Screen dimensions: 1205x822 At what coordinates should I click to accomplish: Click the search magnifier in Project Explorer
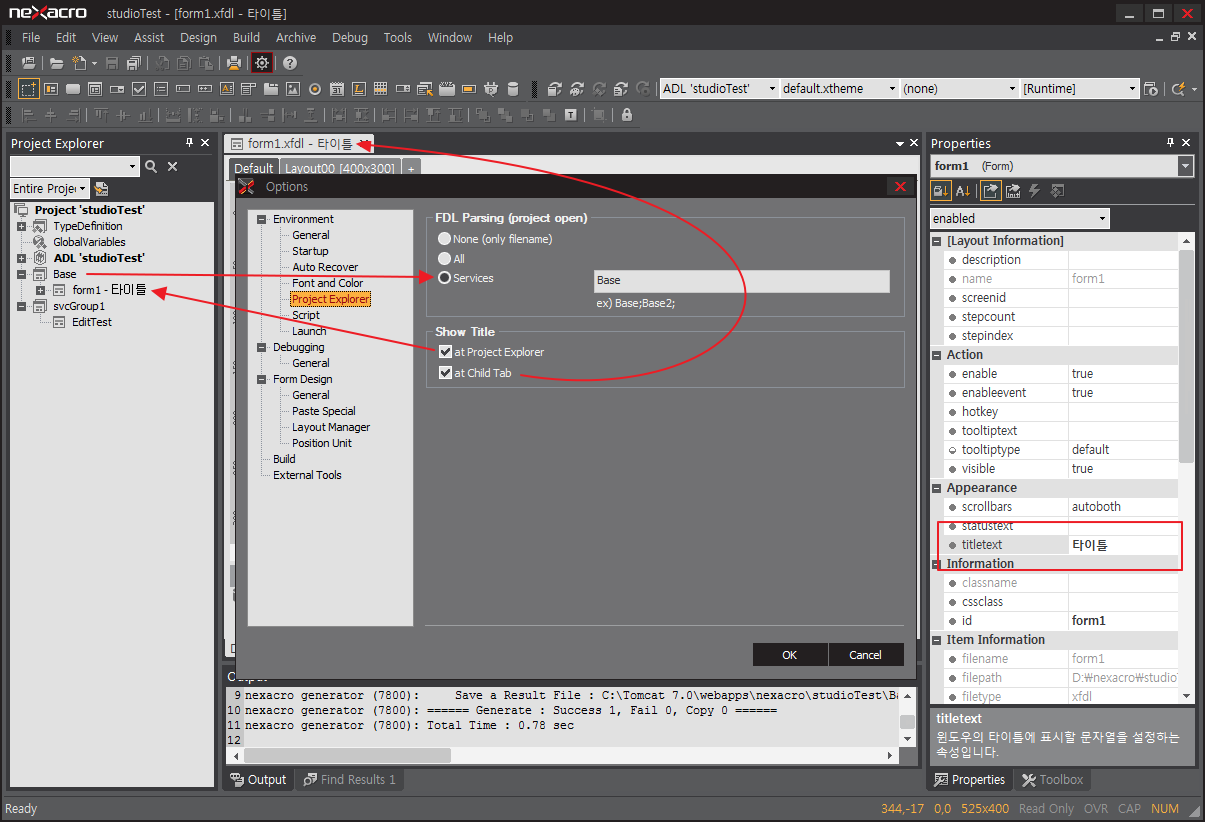tap(152, 166)
